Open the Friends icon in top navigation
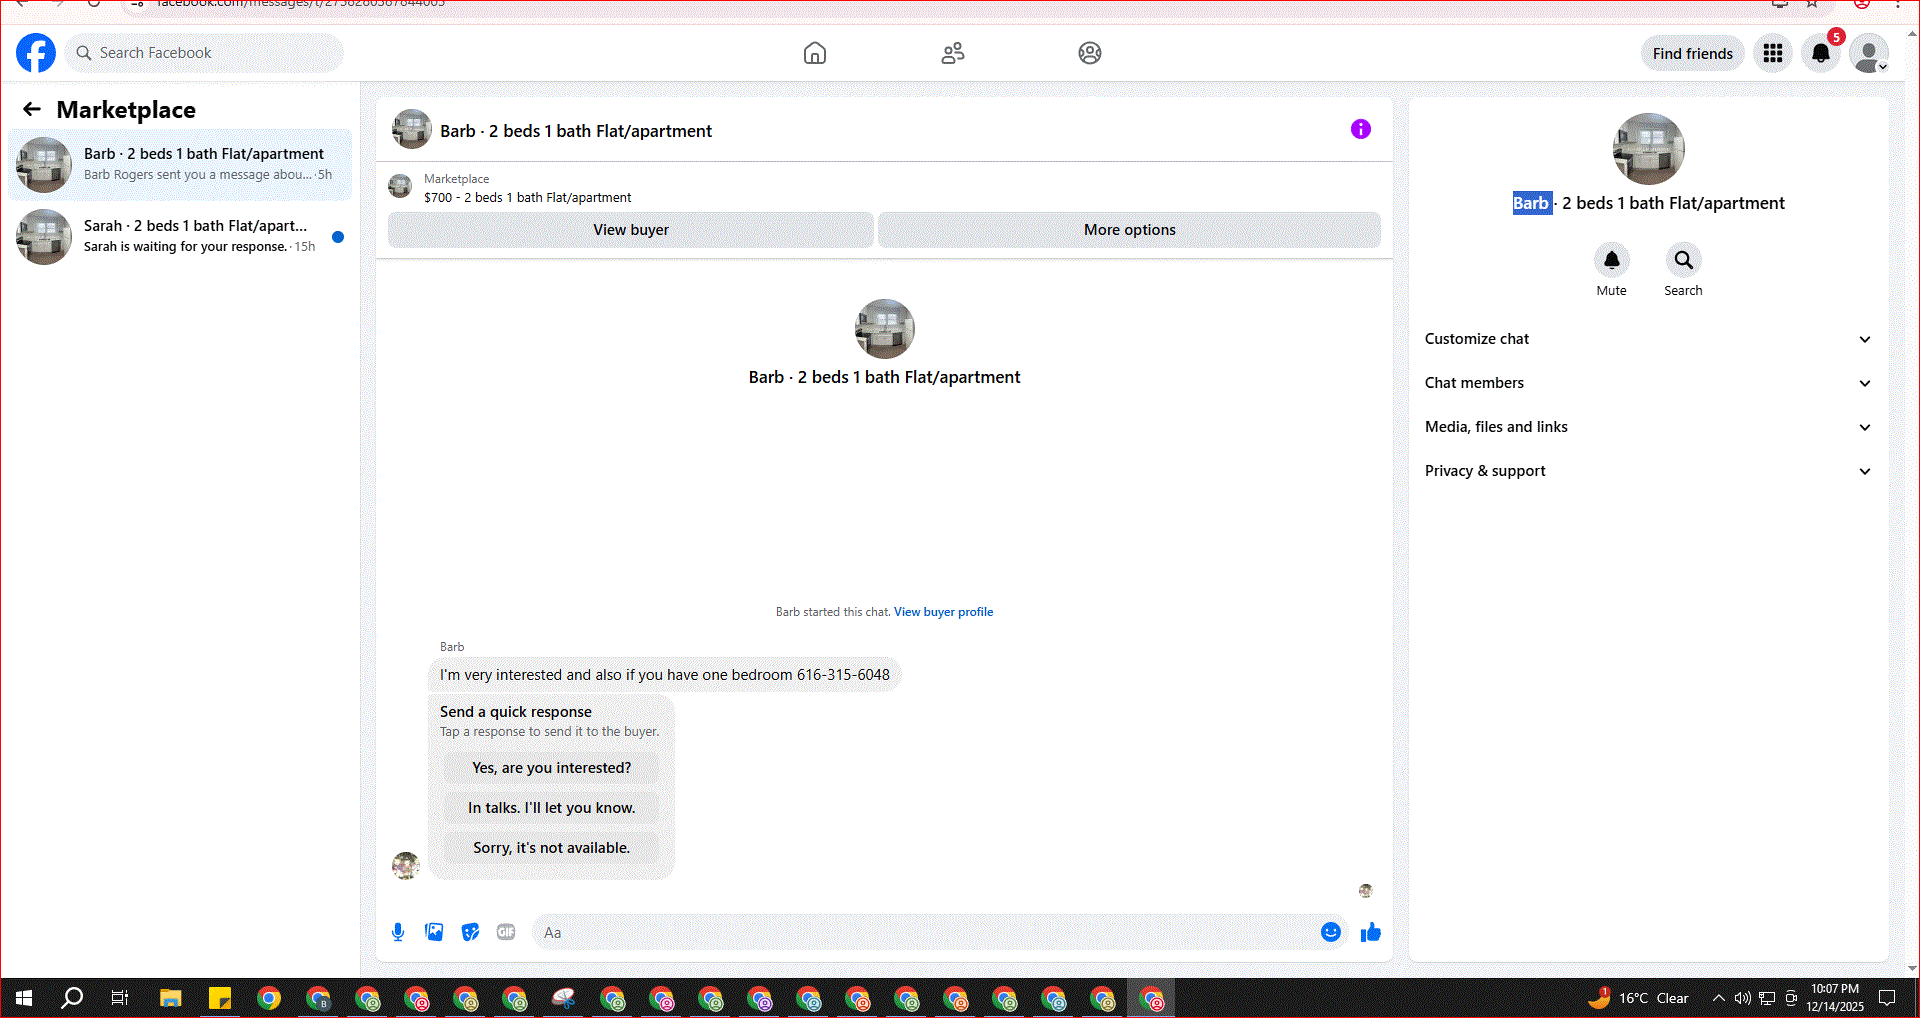 (x=953, y=53)
